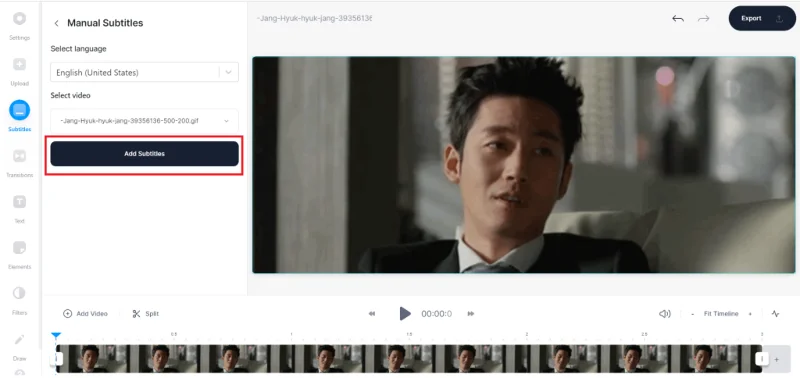
Task: Open the Transitions sidebar panel
Action: click(x=19, y=162)
